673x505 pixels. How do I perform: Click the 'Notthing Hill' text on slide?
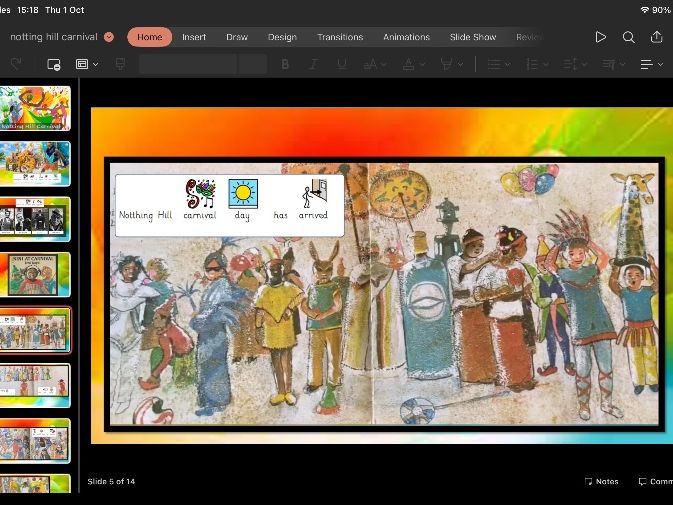click(146, 215)
